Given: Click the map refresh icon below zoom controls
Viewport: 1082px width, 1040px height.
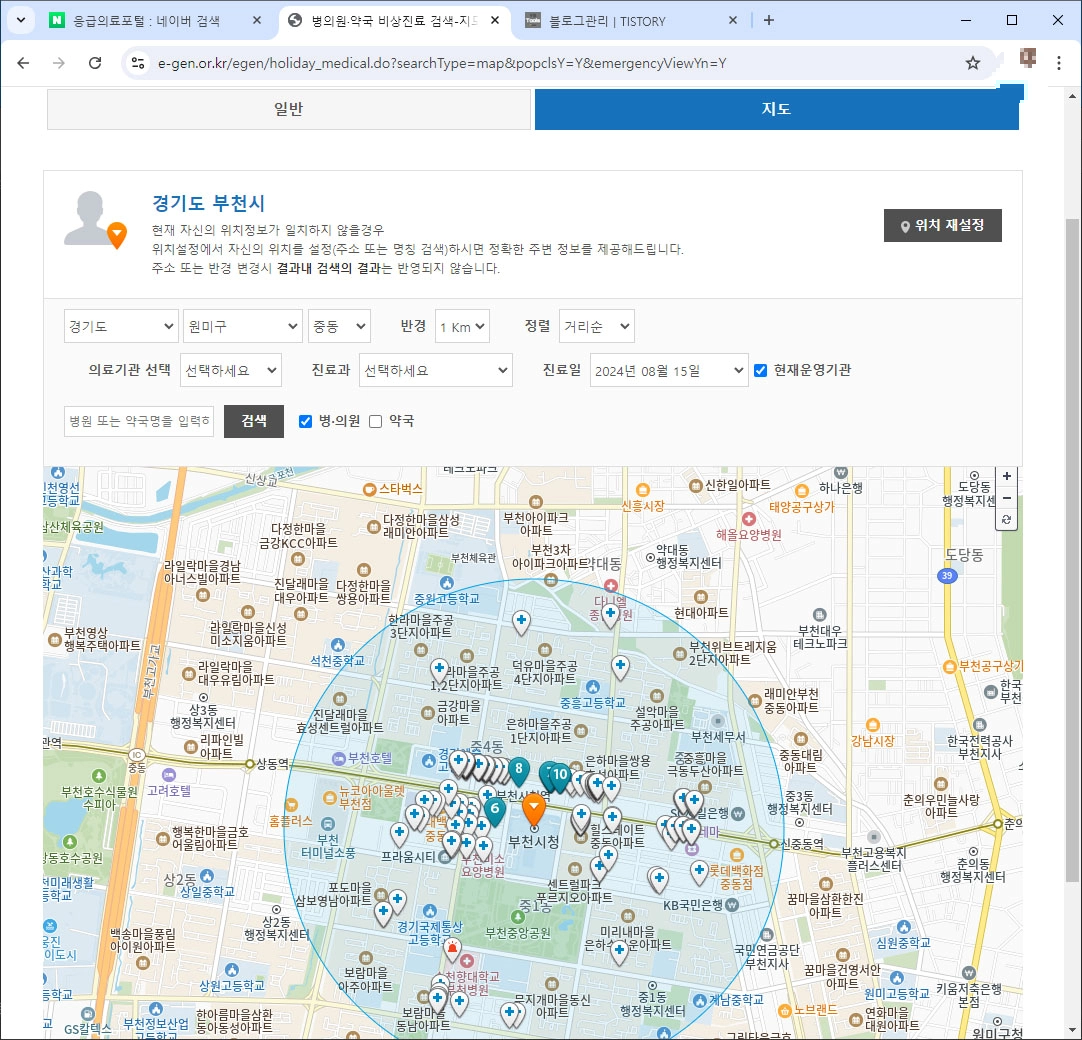Looking at the screenshot, I should 1007,518.
